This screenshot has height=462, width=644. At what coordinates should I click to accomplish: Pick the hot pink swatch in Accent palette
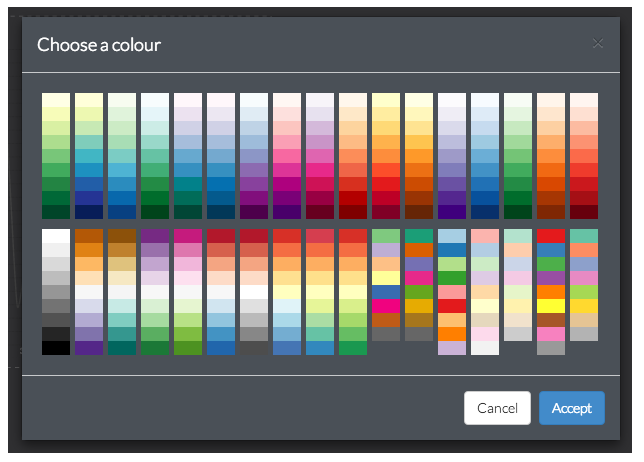pos(386,306)
